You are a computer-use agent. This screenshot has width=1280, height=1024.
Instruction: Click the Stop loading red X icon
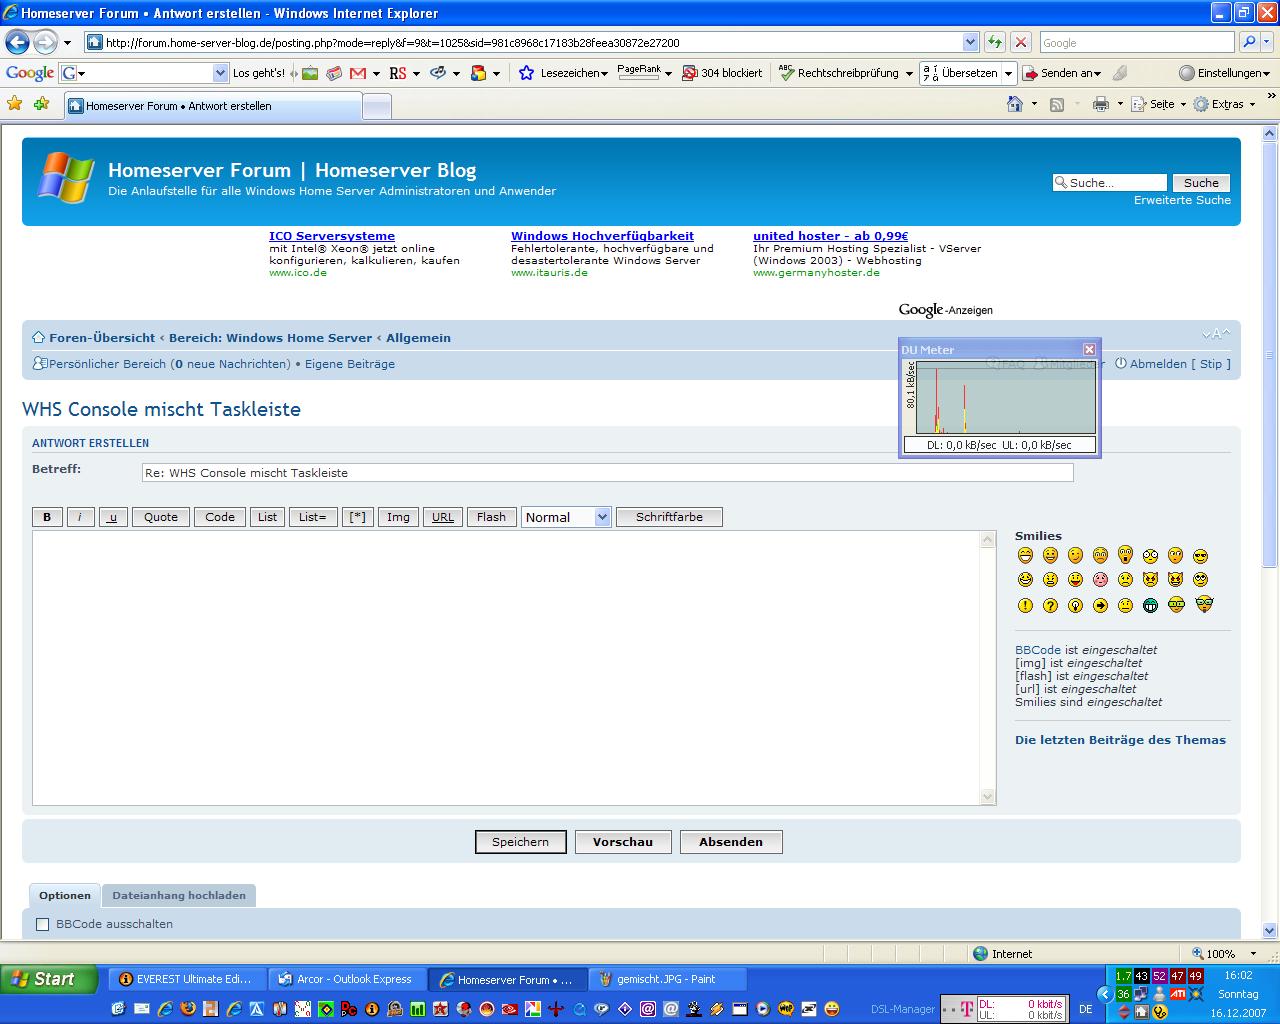pyautogui.click(x=1021, y=42)
